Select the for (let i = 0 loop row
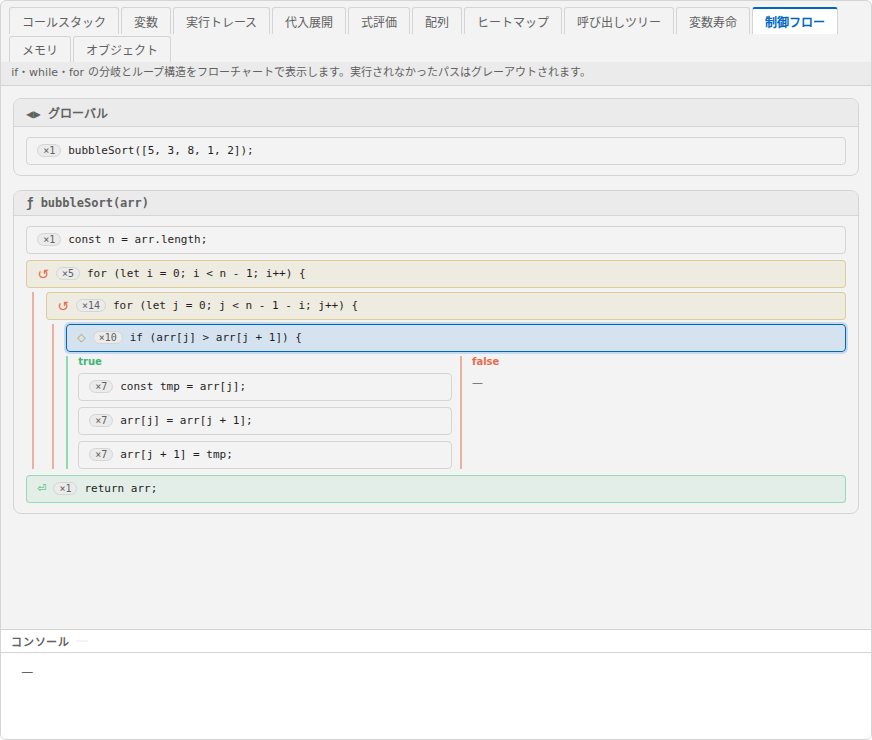872x740 pixels. pyautogui.click(x=436, y=274)
